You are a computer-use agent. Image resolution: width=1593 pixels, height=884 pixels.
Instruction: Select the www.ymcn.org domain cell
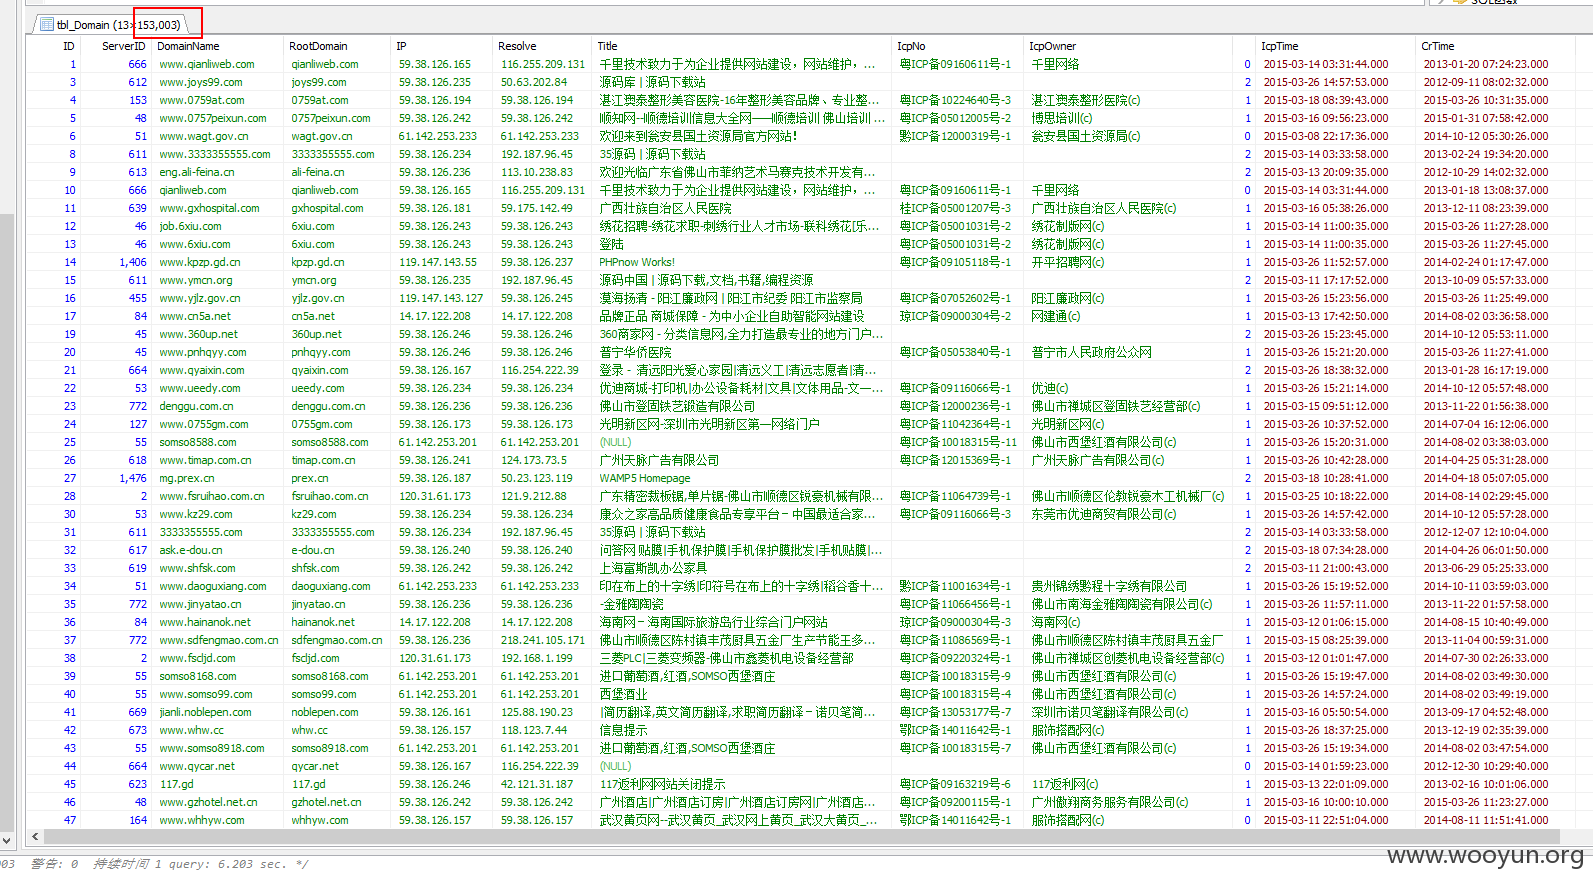pos(196,280)
